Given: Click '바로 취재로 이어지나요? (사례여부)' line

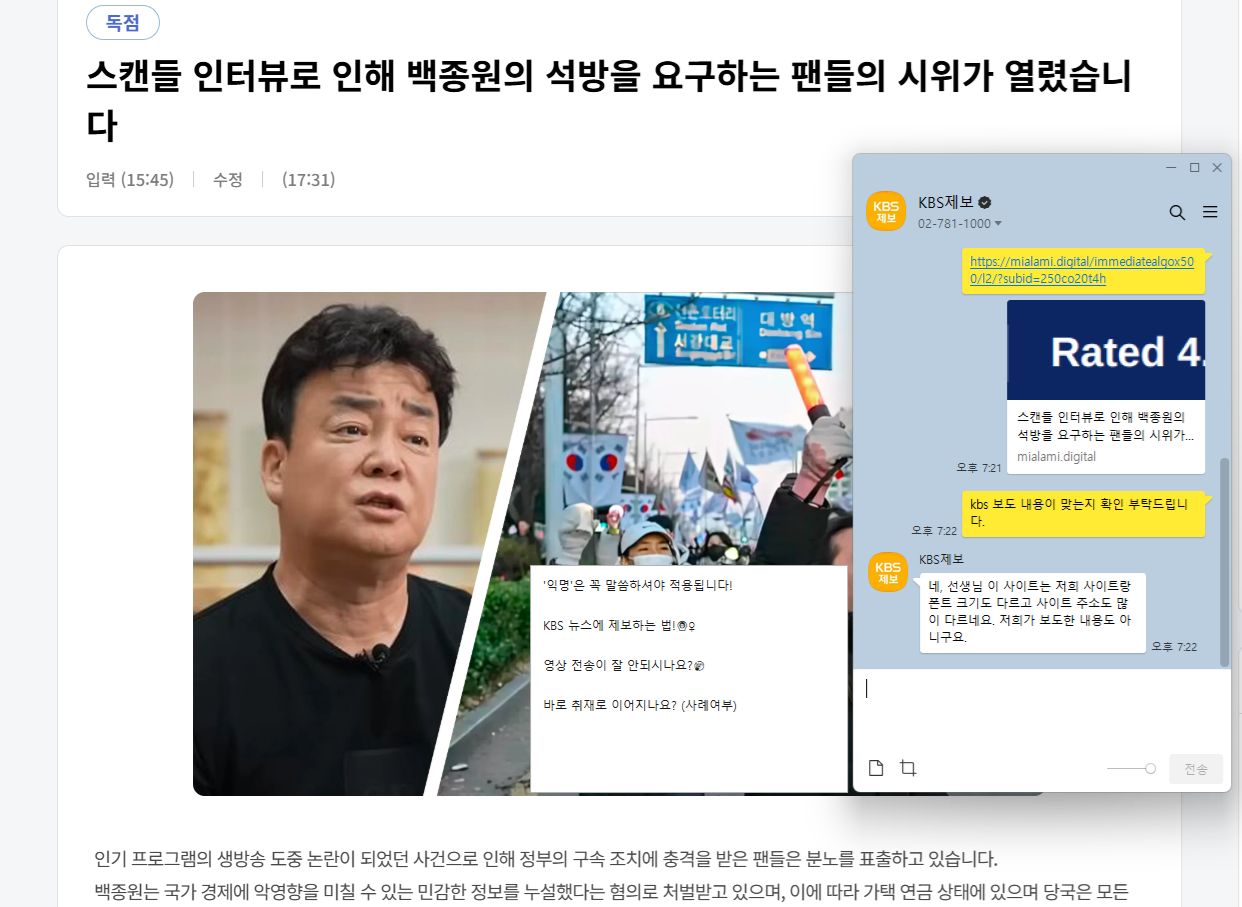Looking at the screenshot, I should click(x=640, y=705).
